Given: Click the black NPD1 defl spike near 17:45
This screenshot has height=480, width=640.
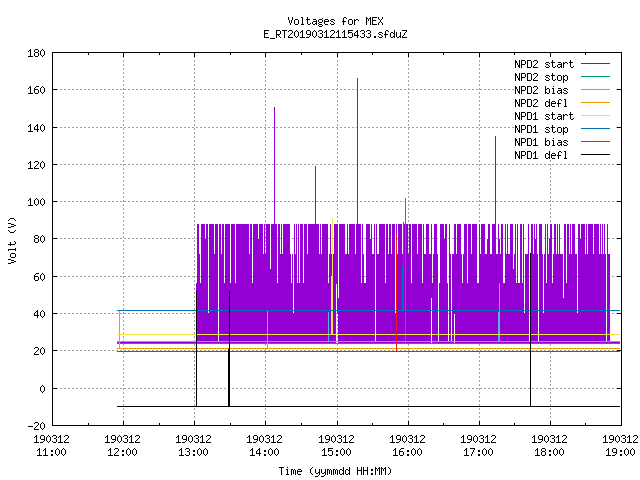Looking at the screenshot, I should (x=530, y=330).
